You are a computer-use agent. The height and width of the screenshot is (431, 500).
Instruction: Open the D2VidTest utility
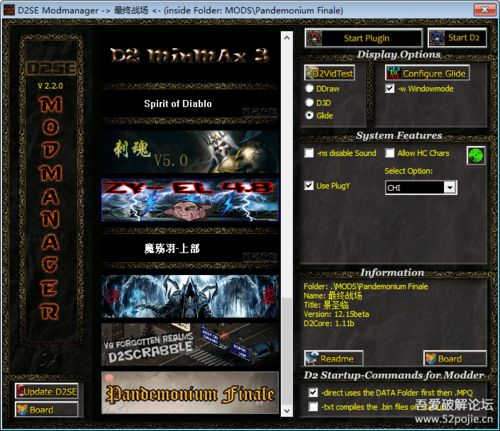pyautogui.click(x=329, y=73)
